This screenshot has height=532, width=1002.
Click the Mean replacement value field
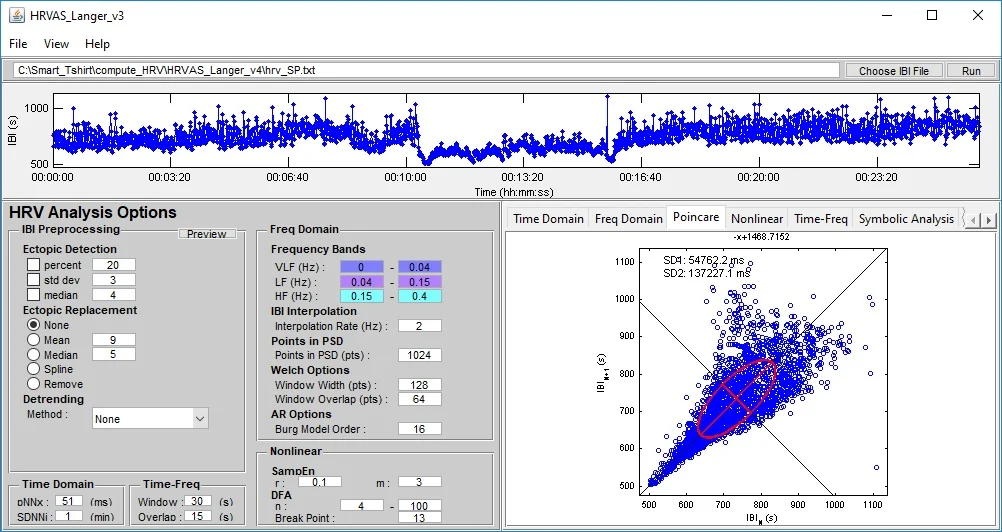tap(114, 340)
